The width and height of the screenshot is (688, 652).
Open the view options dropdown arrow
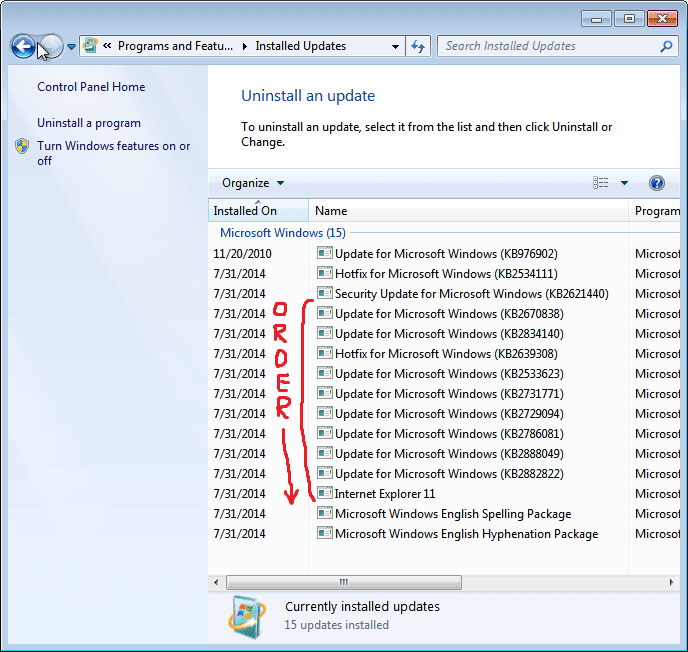click(x=624, y=183)
